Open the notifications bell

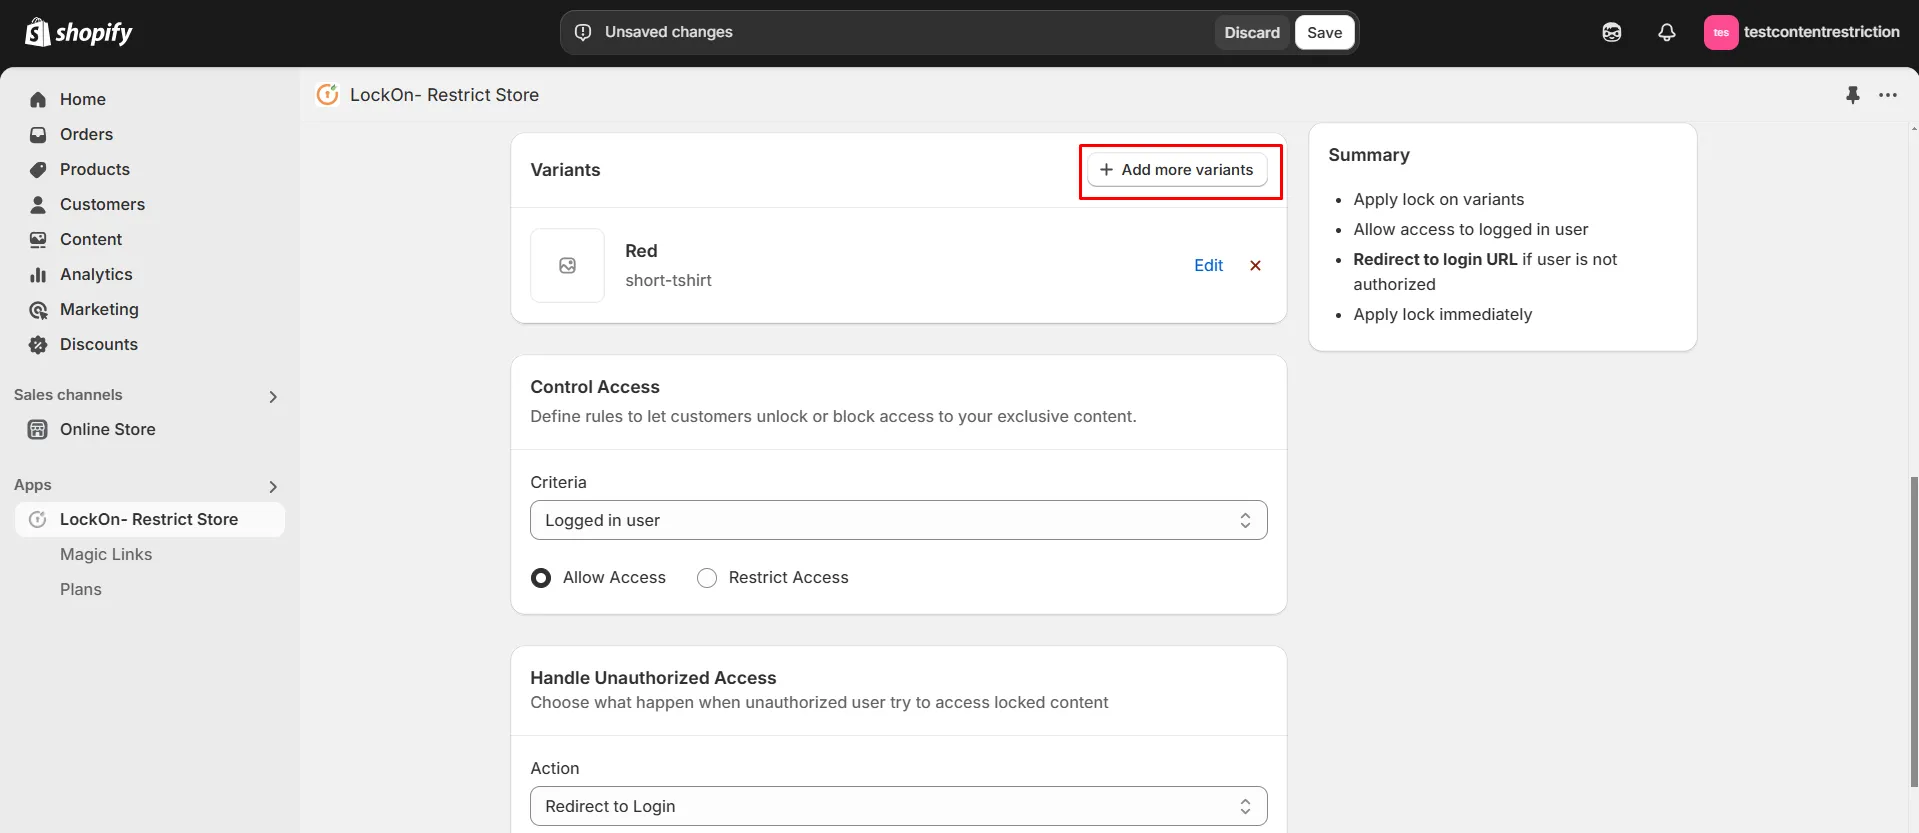click(1666, 32)
